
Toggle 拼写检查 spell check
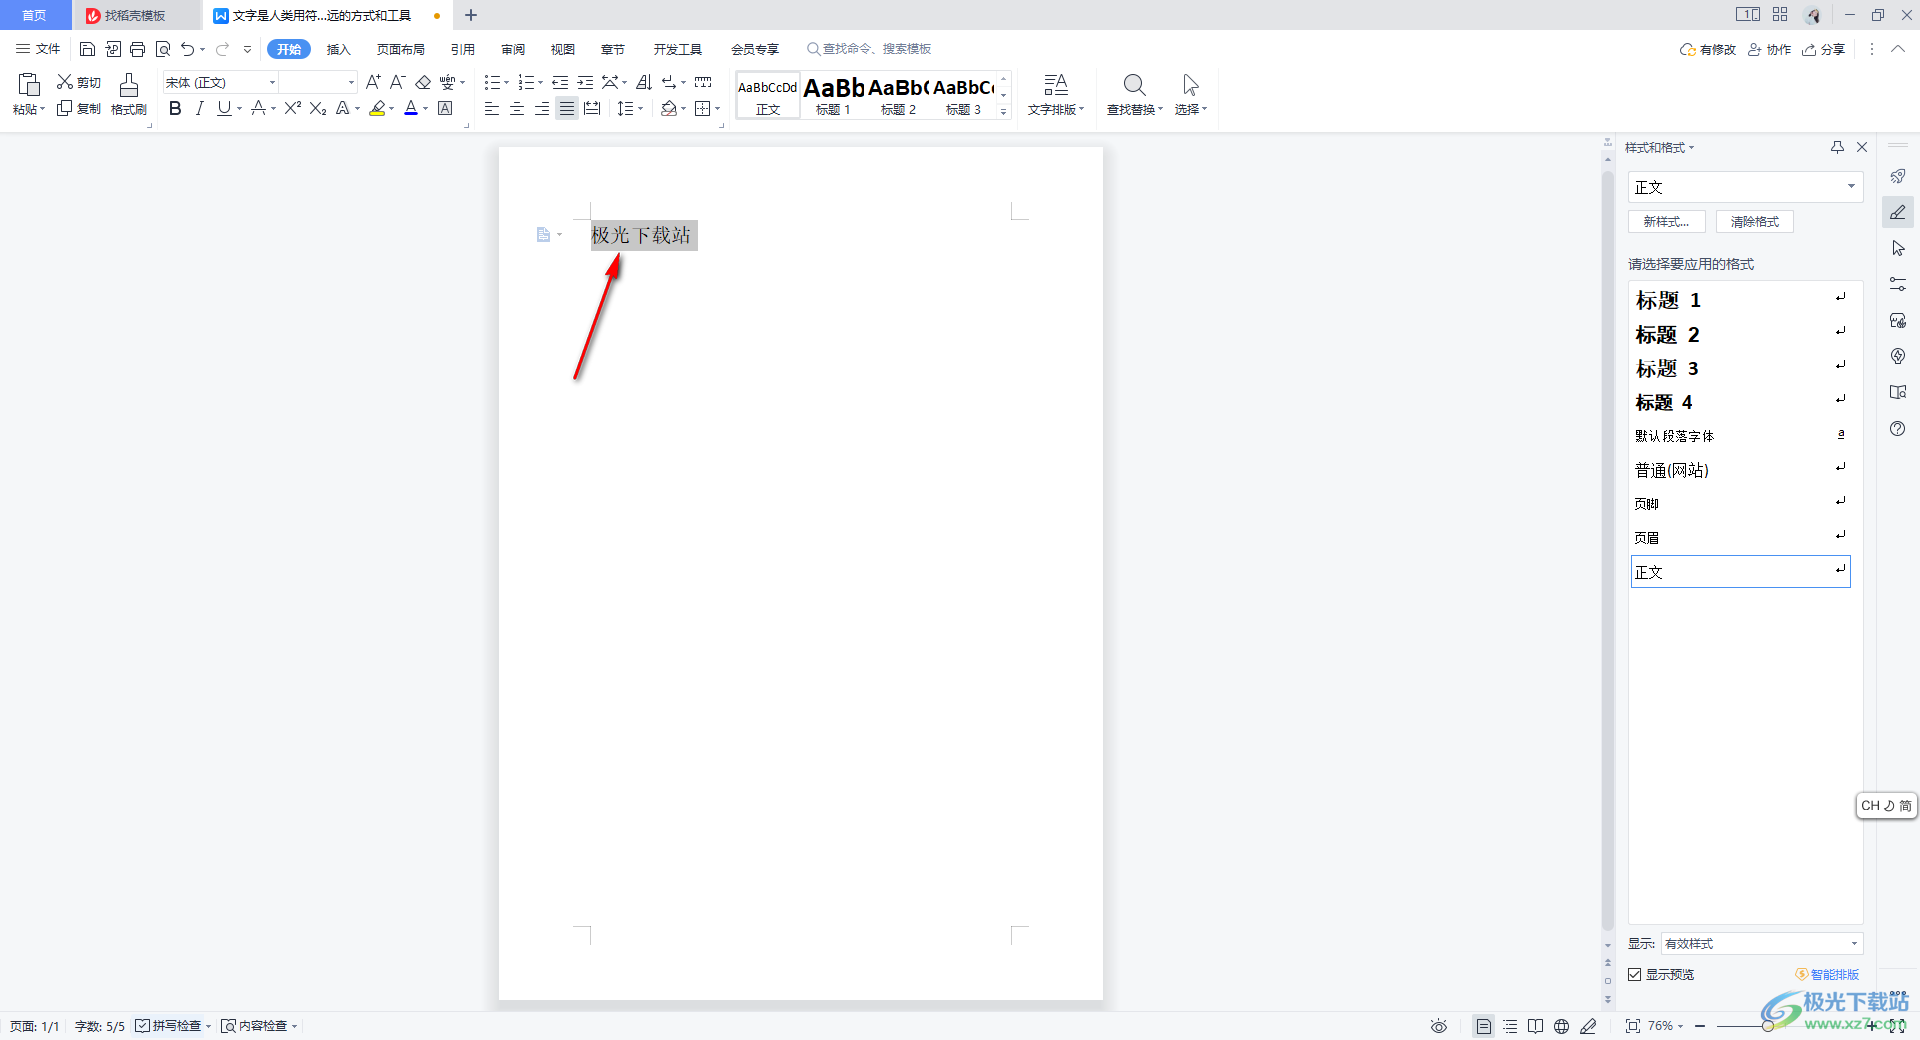(168, 1026)
